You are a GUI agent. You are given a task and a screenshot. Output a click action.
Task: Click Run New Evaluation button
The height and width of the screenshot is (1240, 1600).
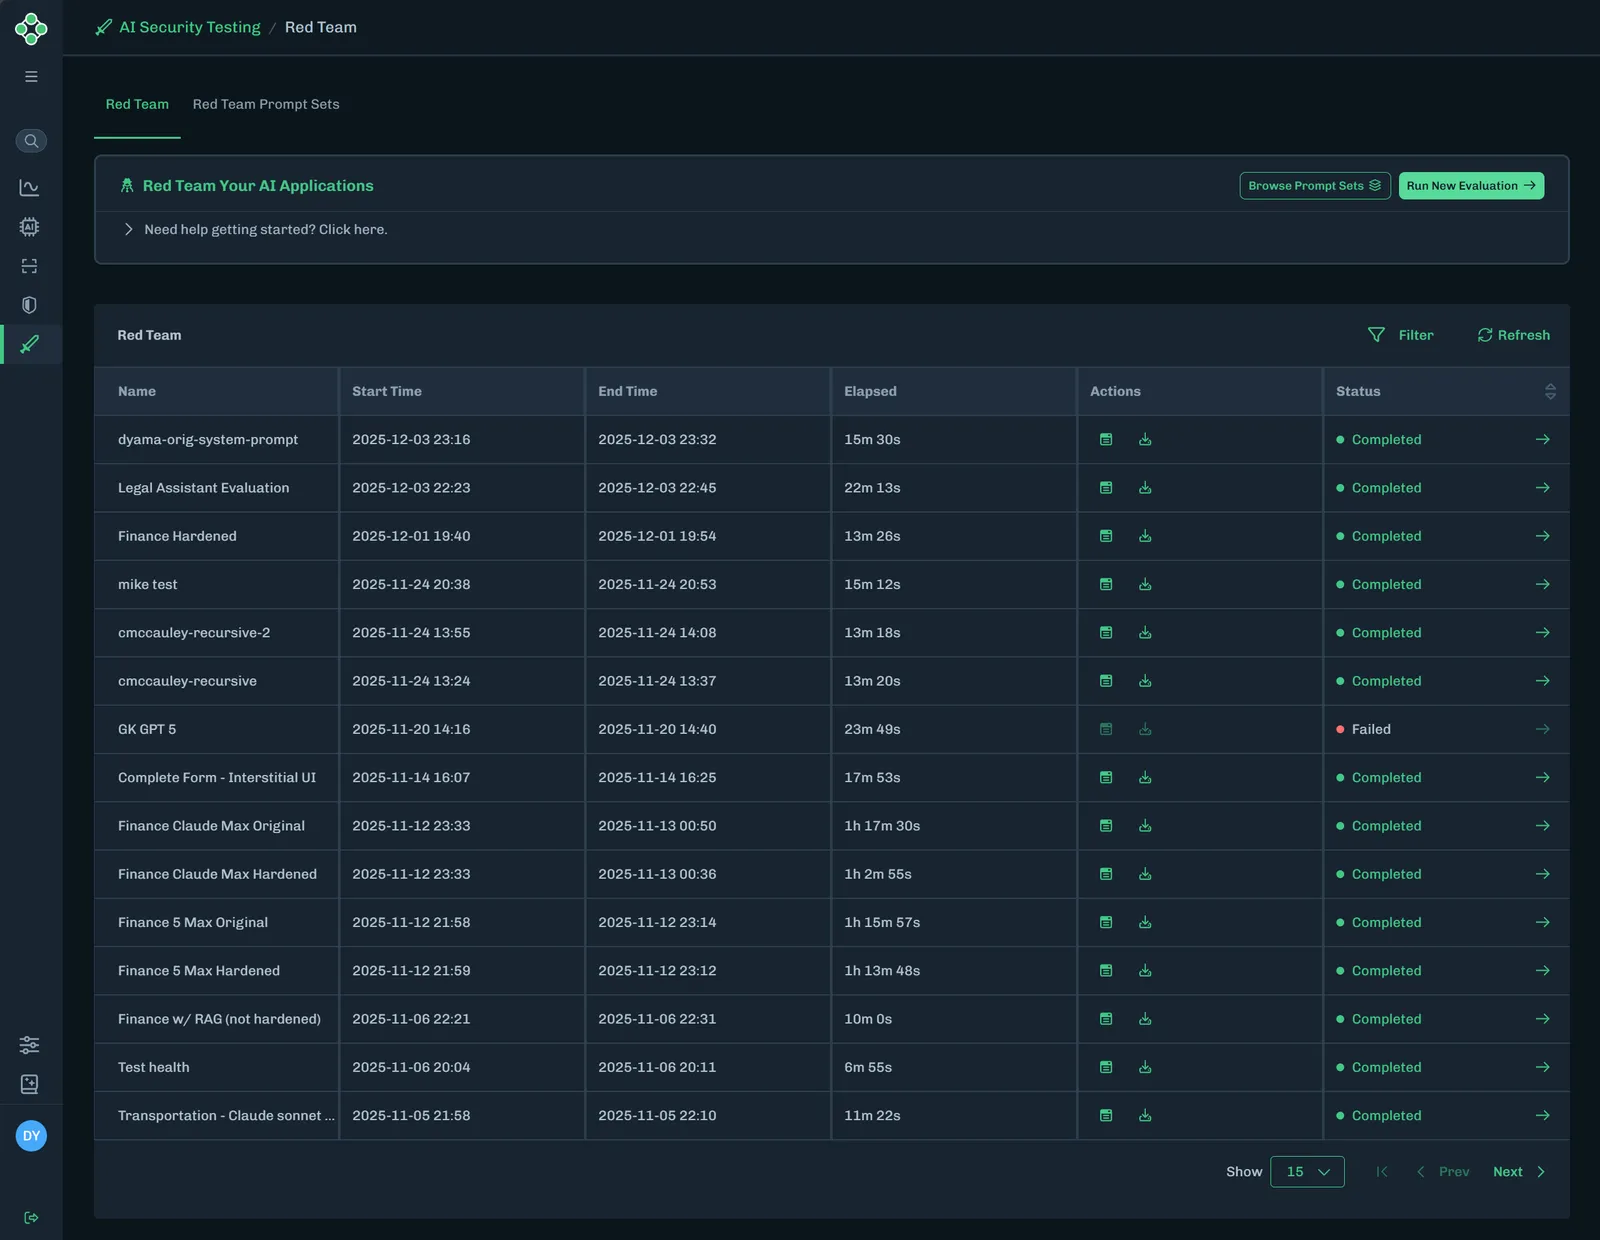[1471, 186]
